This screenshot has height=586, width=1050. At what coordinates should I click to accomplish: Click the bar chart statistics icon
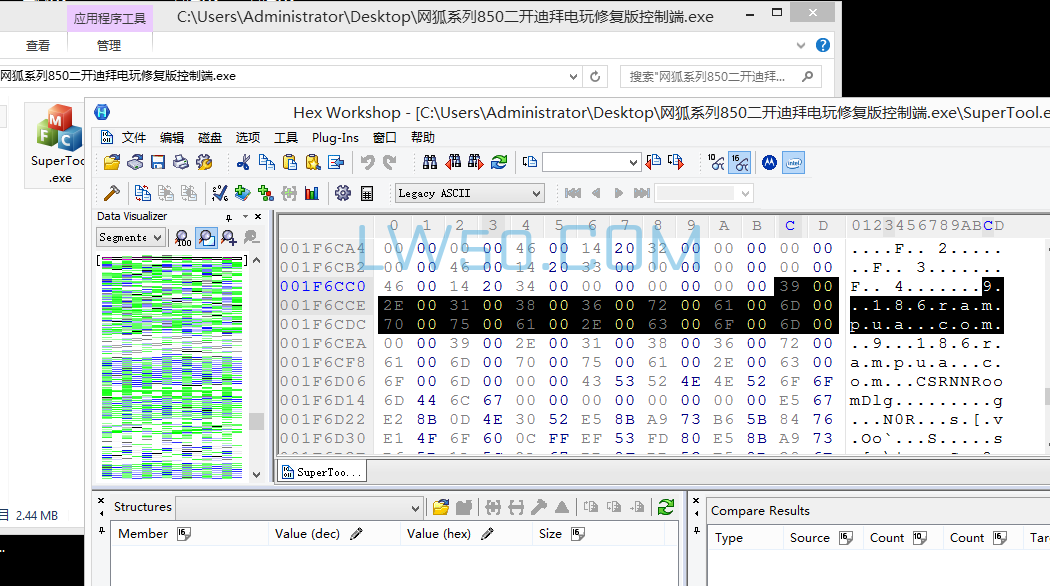312,193
